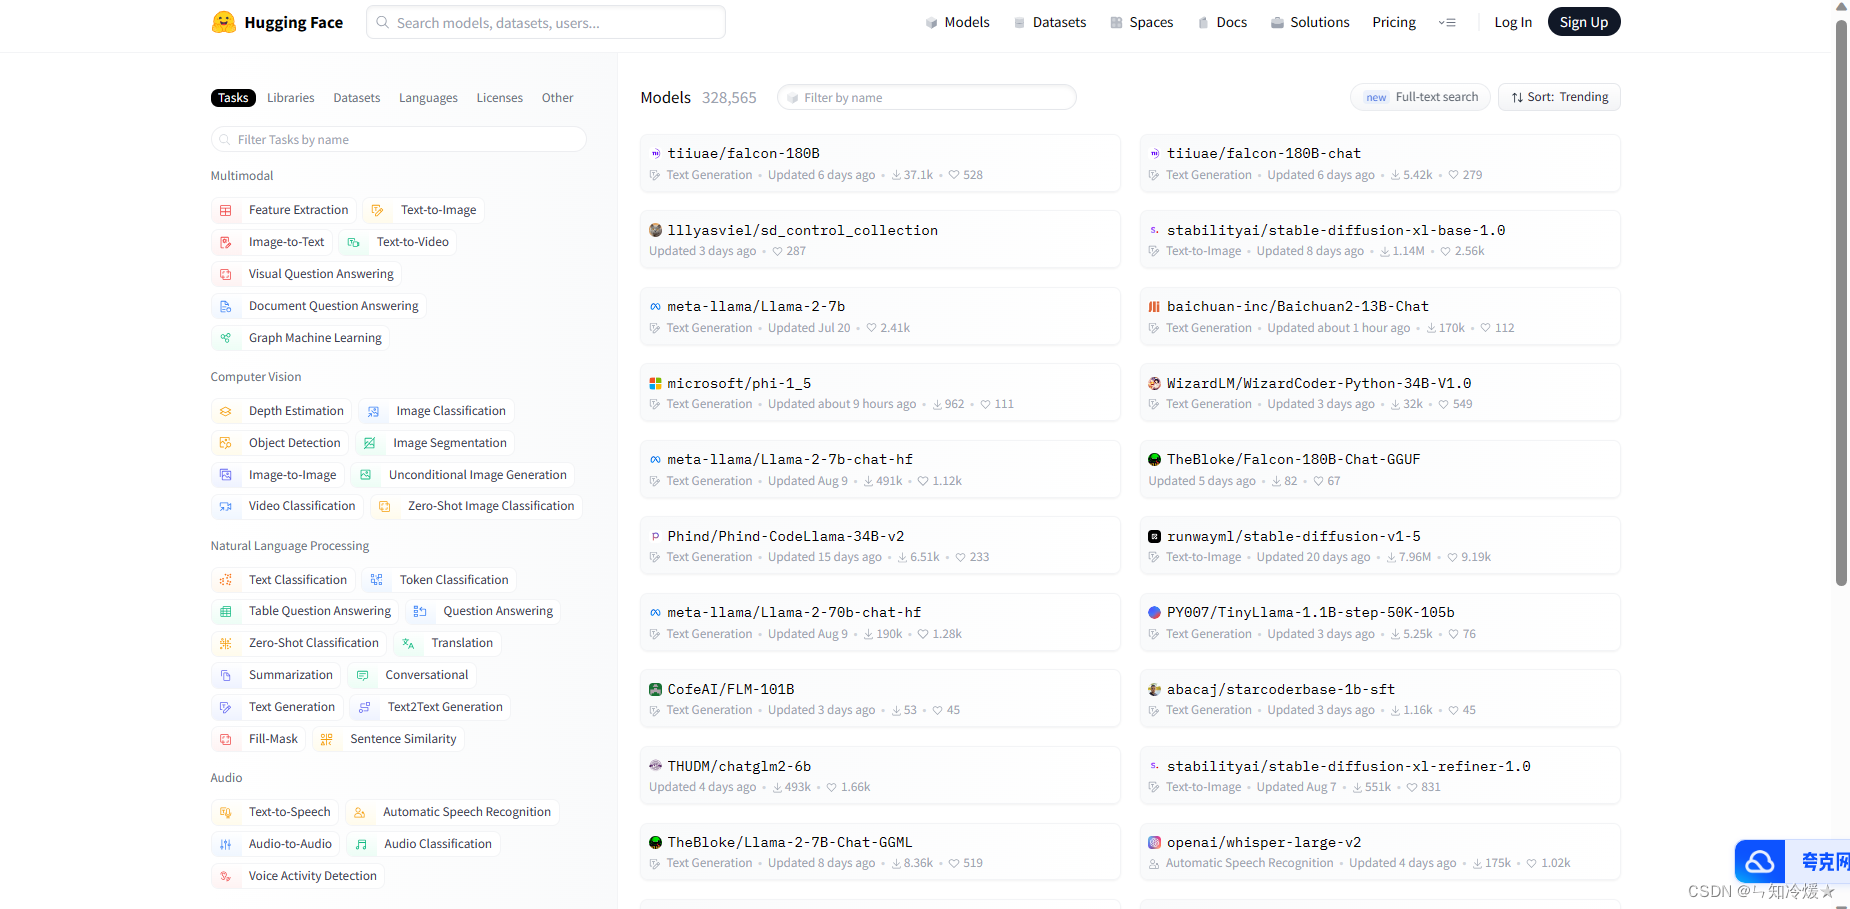Screen dimensions: 1850x909
Task: Open the Sort: Trending dropdown
Action: 1559,97
